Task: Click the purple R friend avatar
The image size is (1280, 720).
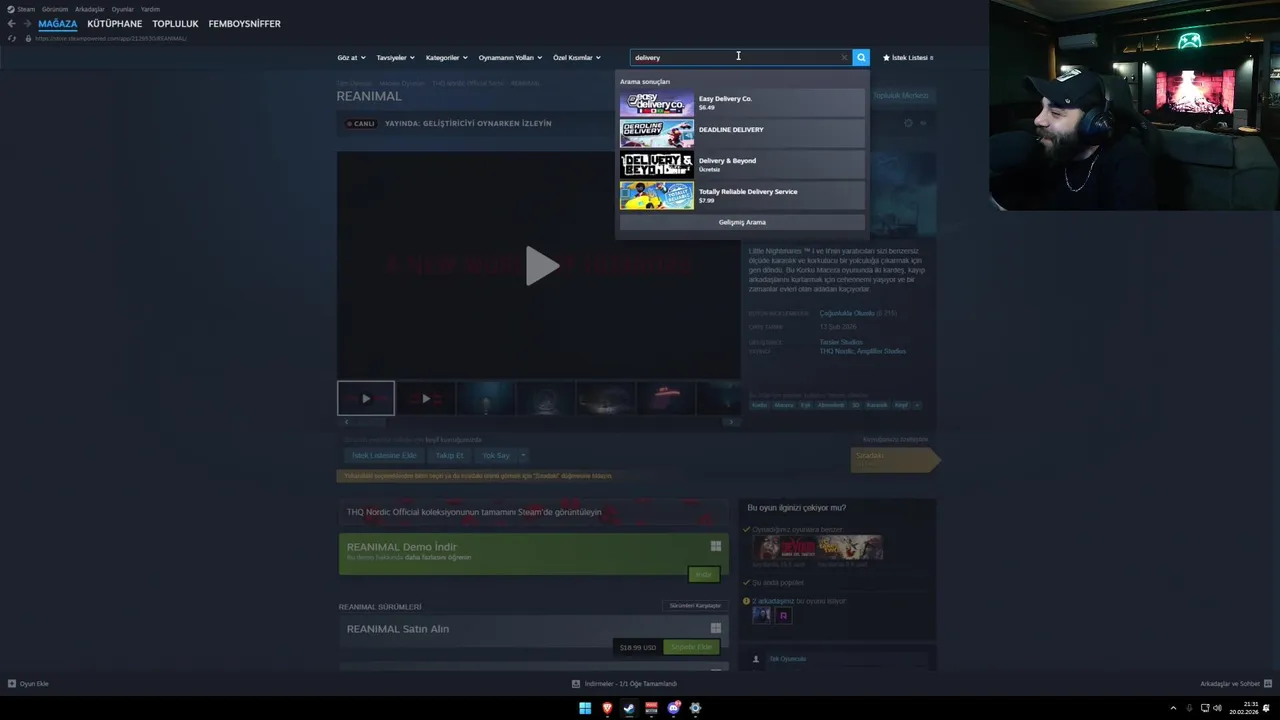Action: point(783,615)
